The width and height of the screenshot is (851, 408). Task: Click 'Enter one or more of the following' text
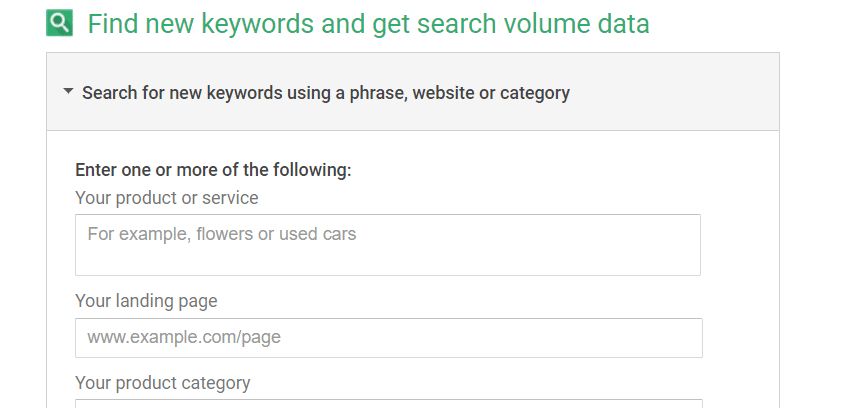[x=213, y=170]
